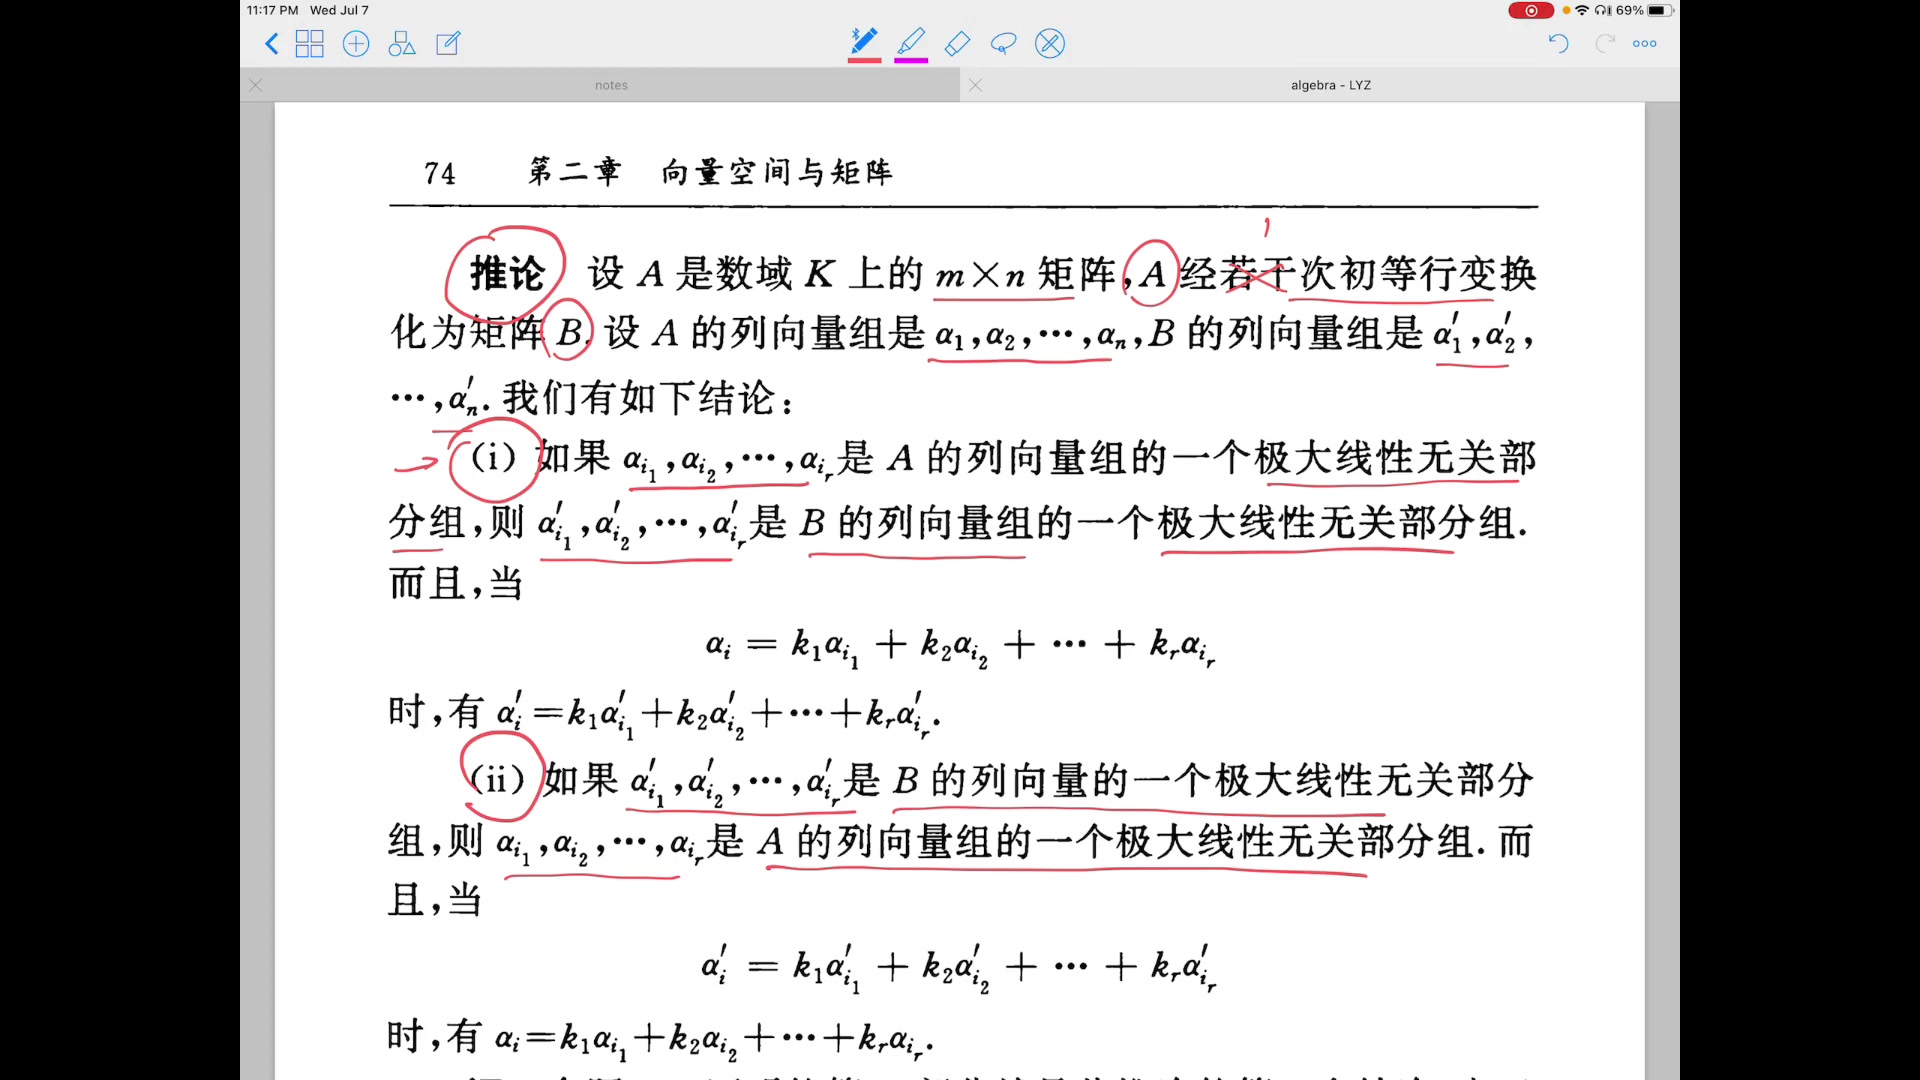Tap the page number 74
Viewport: 1920px width, 1080px height.
click(x=440, y=173)
